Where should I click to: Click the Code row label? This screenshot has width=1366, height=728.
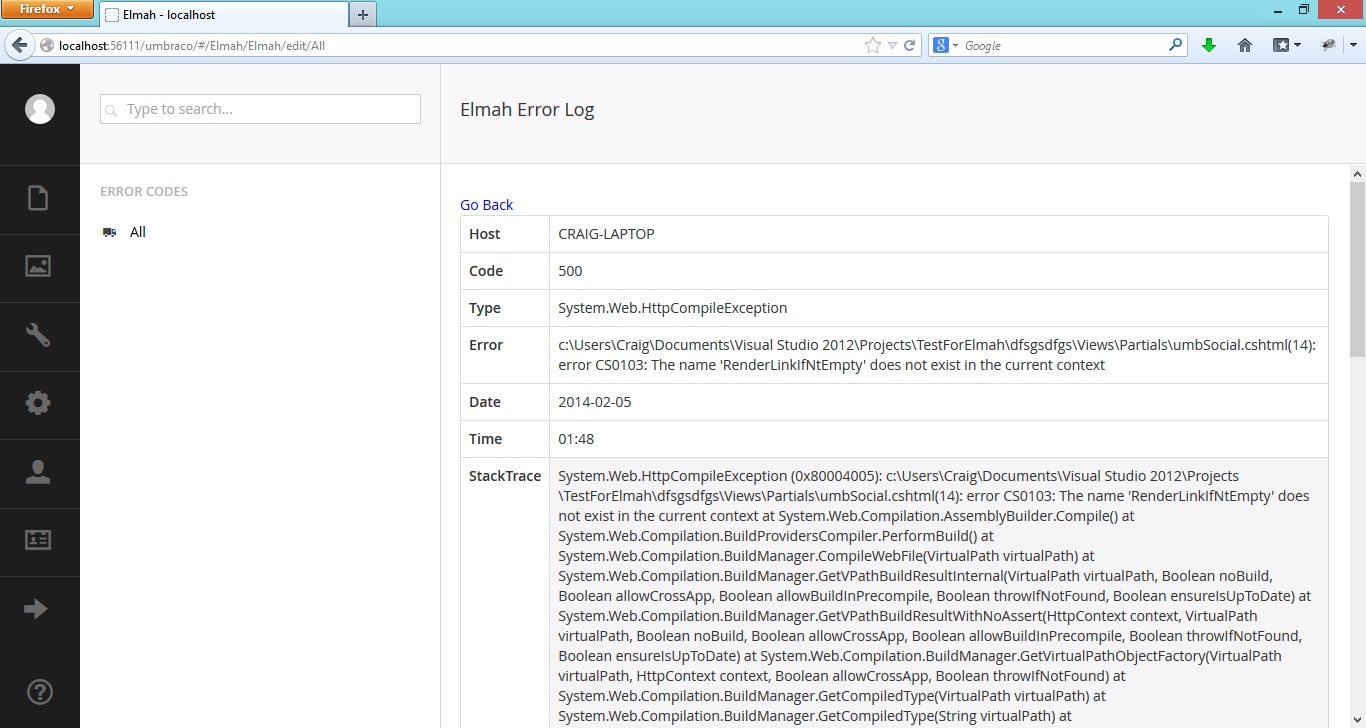[486, 271]
